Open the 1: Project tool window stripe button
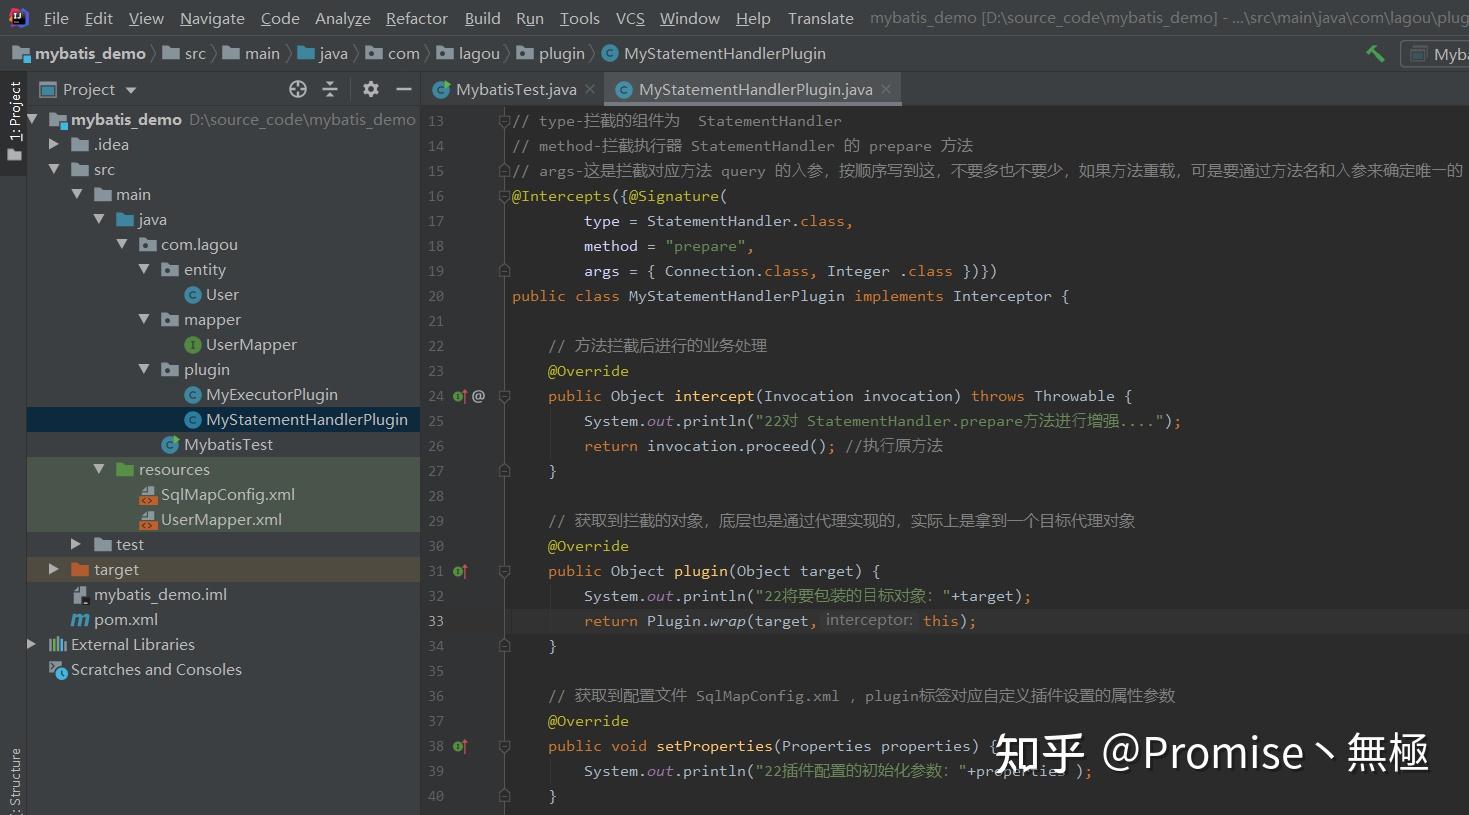 [x=14, y=122]
